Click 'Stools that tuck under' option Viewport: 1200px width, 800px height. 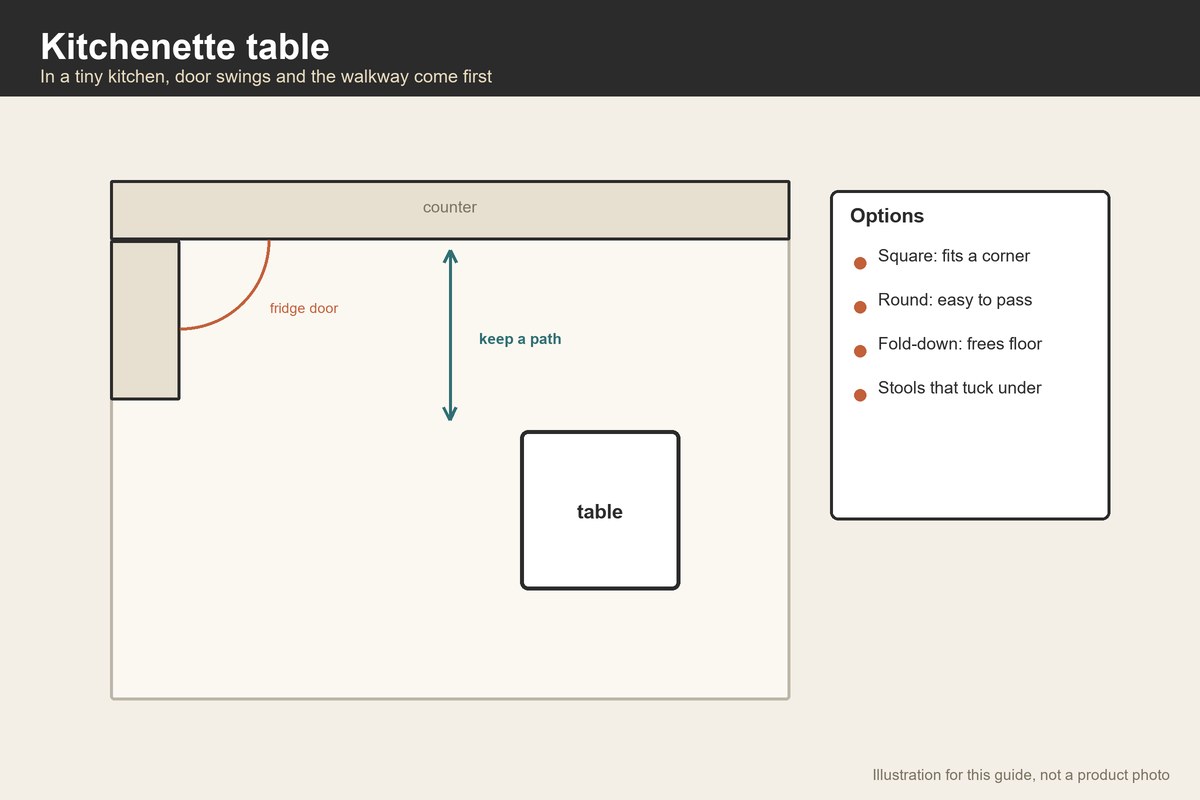pos(959,388)
